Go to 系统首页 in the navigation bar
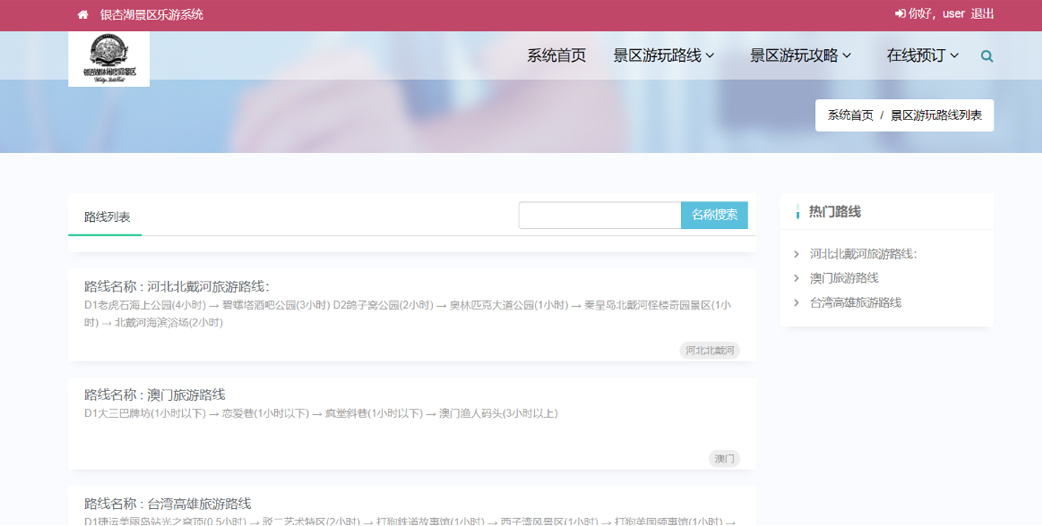Screen dimensions: 1042x526 tap(556, 56)
